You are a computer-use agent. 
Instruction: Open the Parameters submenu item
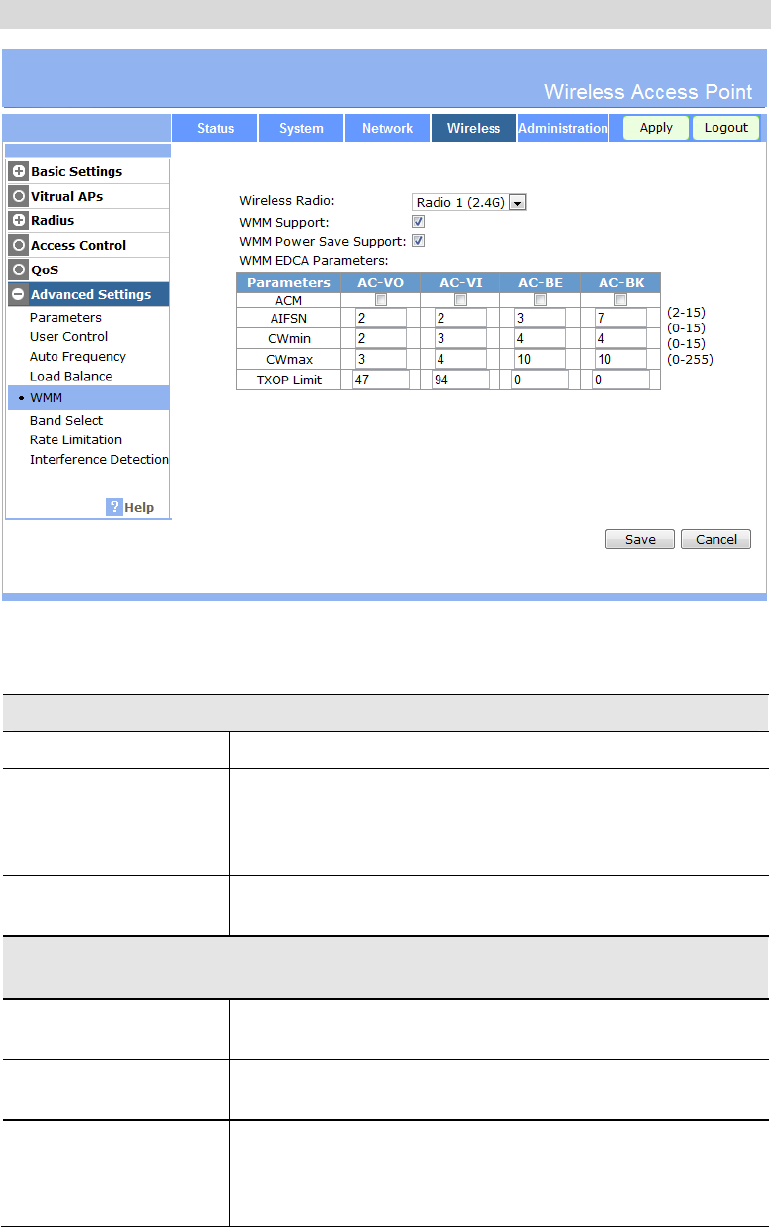(x=66, y=317)
